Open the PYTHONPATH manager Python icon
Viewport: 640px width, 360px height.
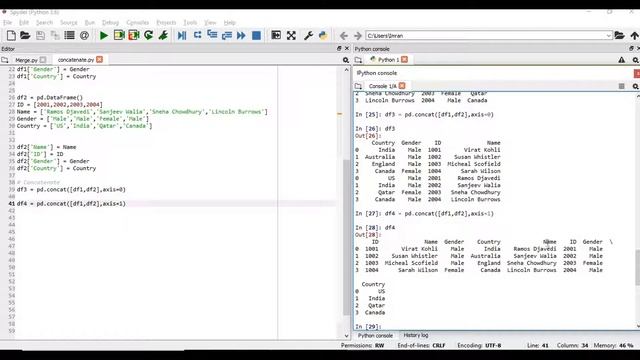[x=323, y=36]
